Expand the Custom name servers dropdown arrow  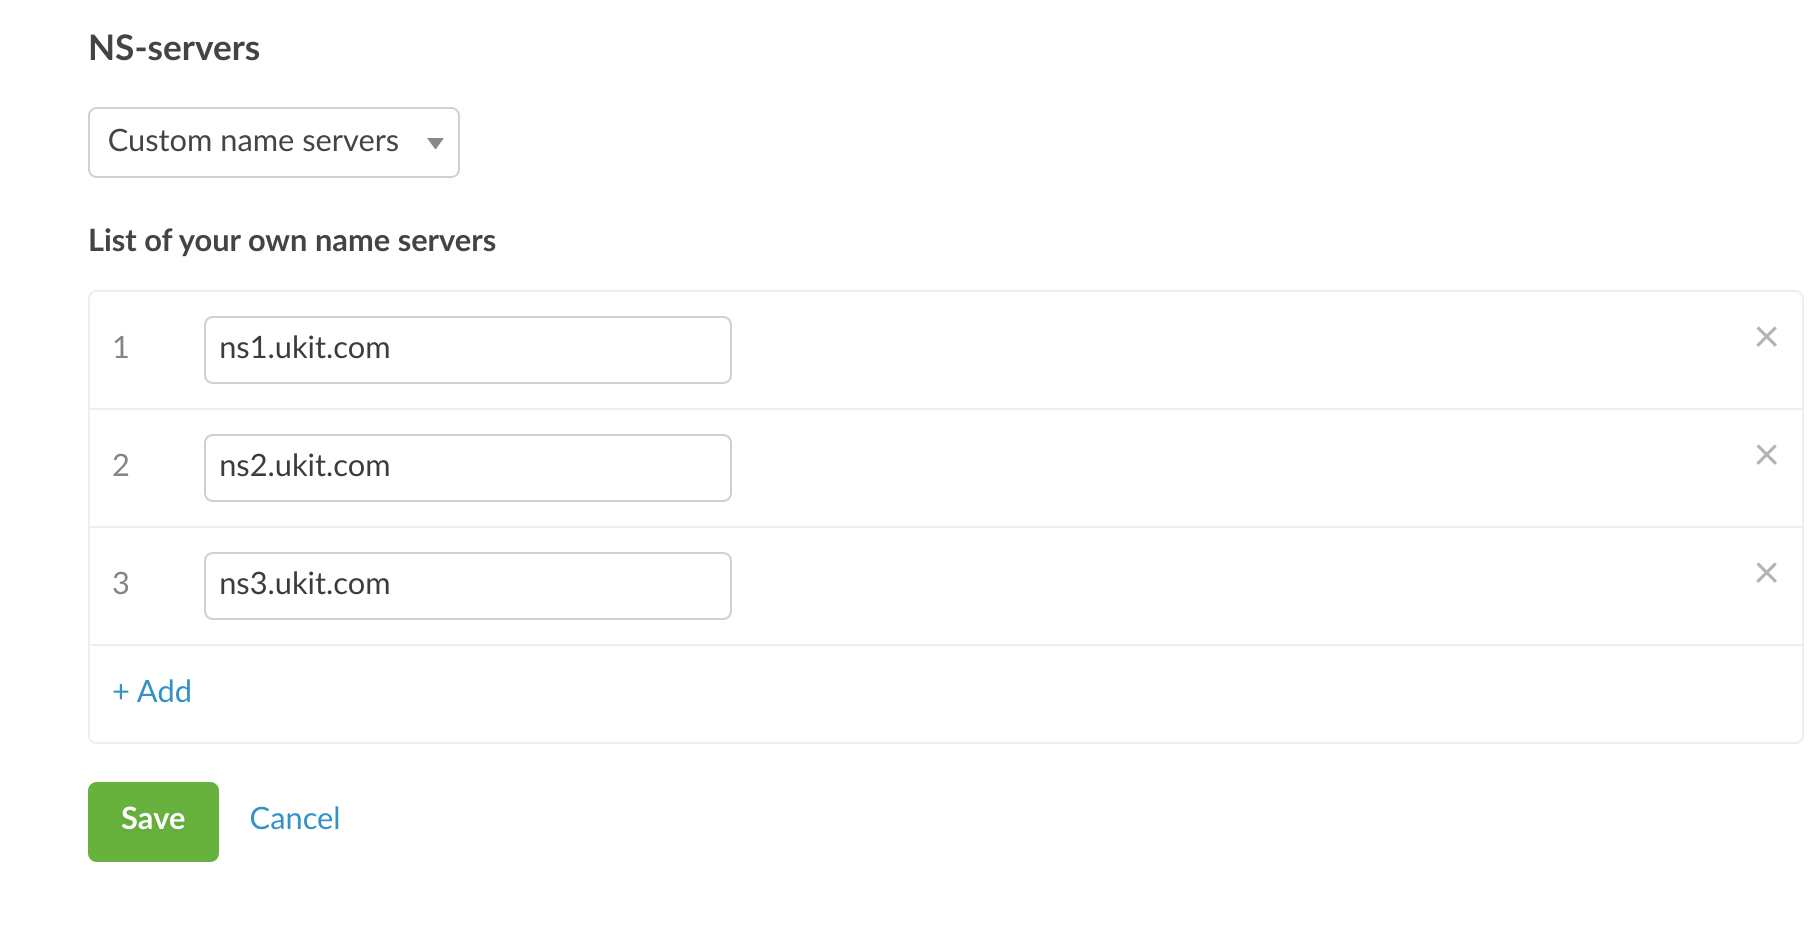click(x=435, y=143)
